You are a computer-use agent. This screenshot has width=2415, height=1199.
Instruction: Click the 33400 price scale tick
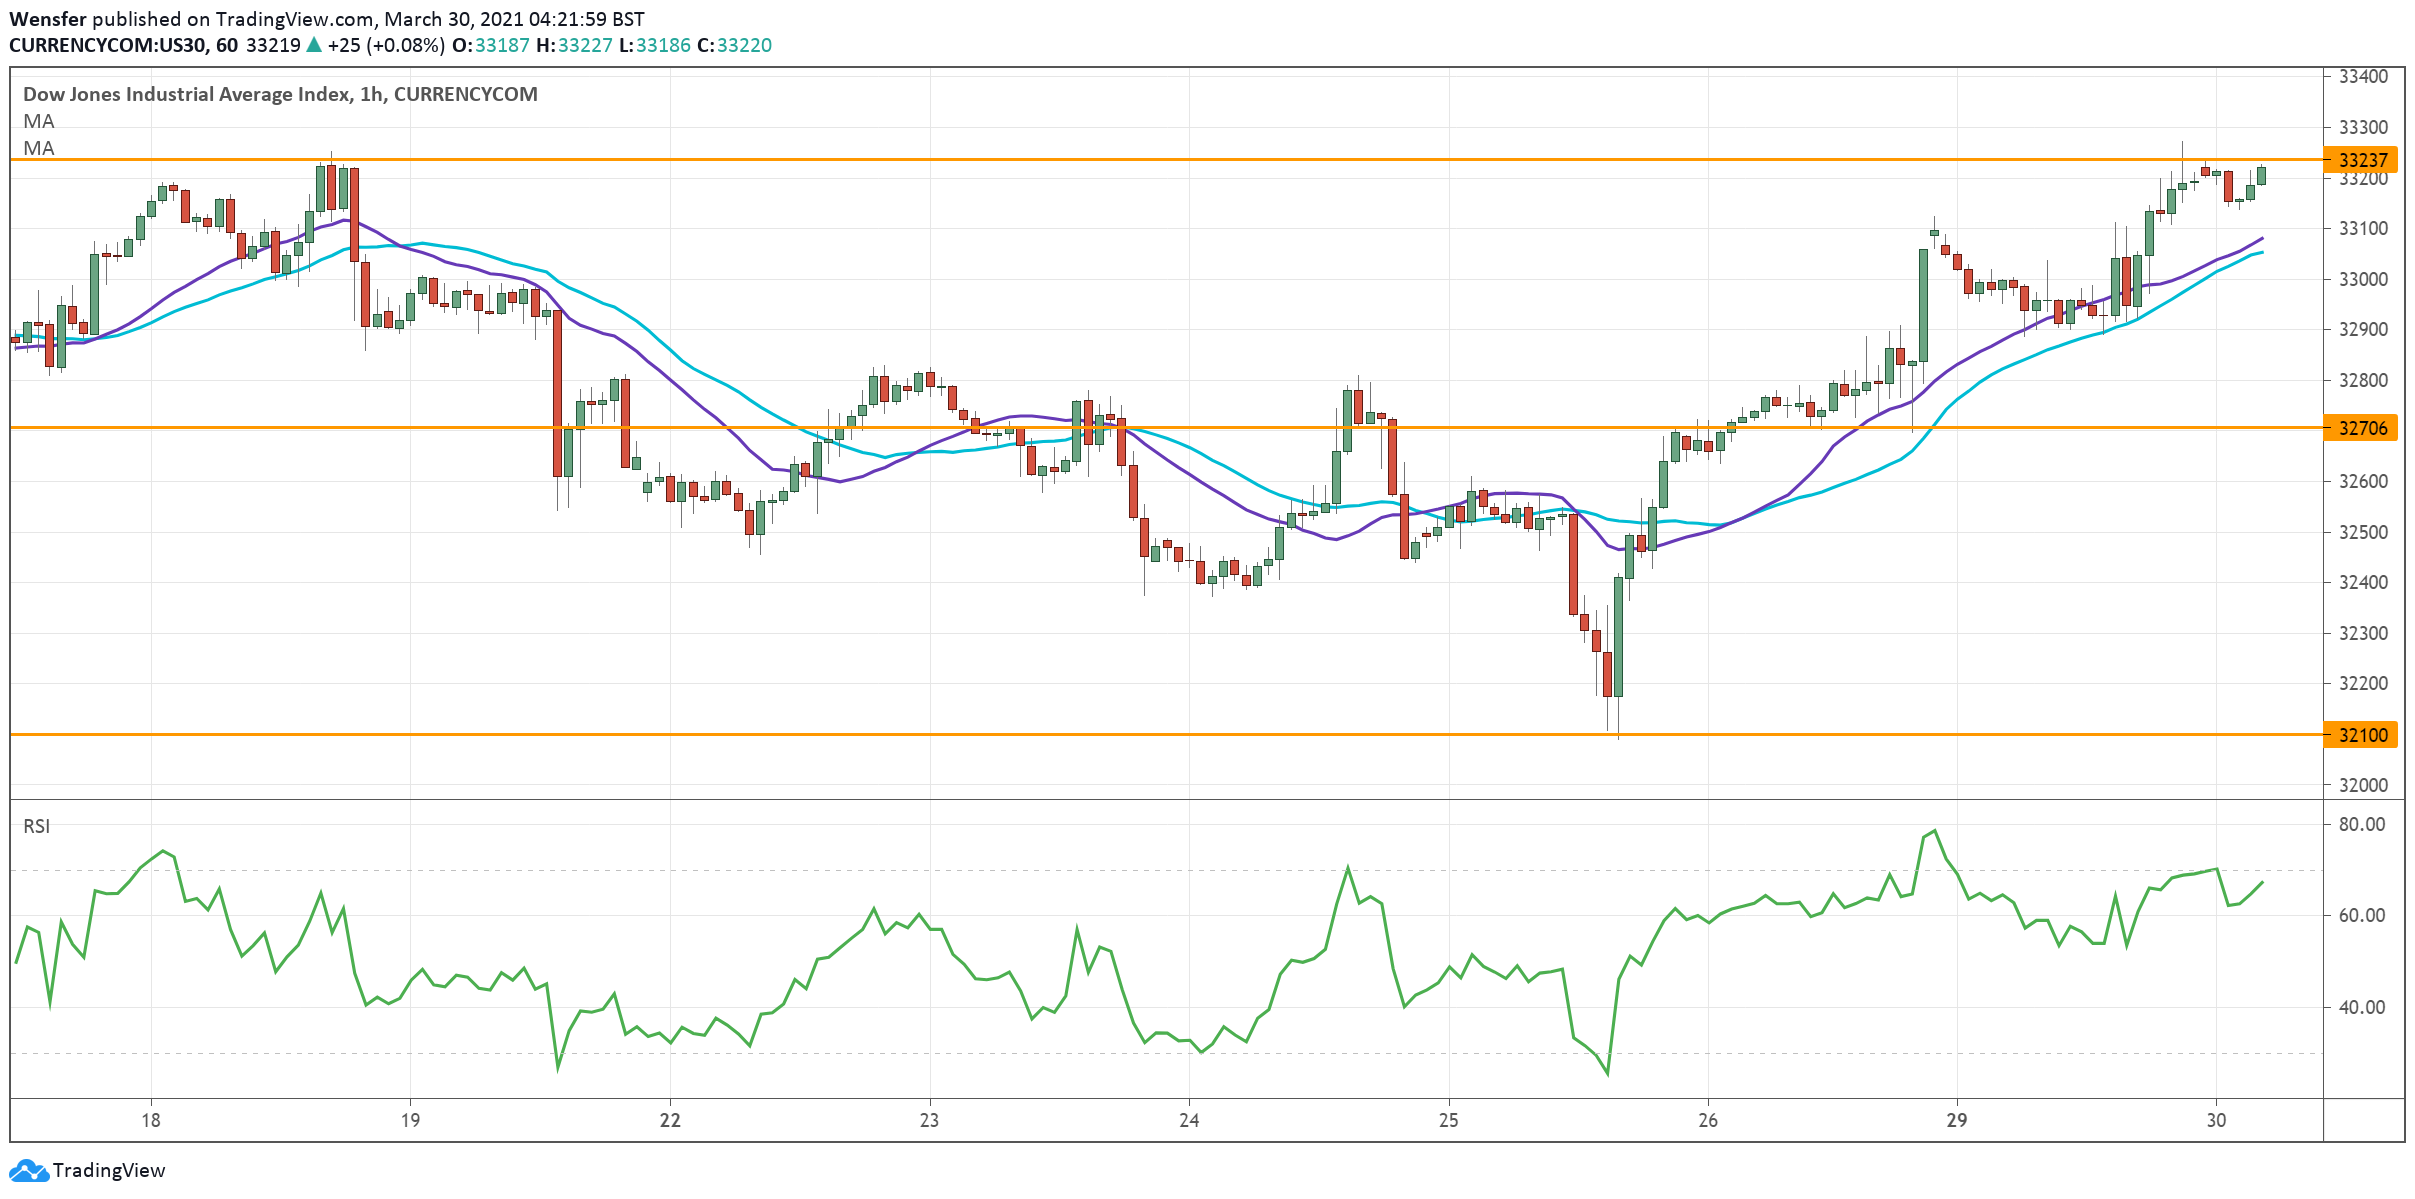(x=2363, y=77)
